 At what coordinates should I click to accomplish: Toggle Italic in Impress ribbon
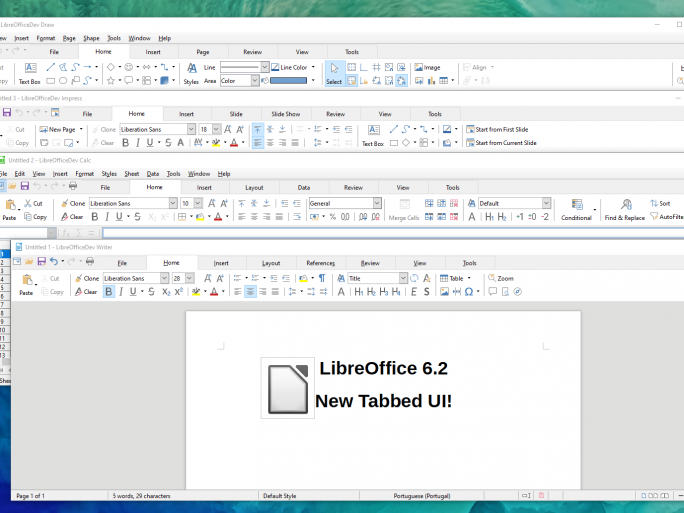[x=137, y=143]
